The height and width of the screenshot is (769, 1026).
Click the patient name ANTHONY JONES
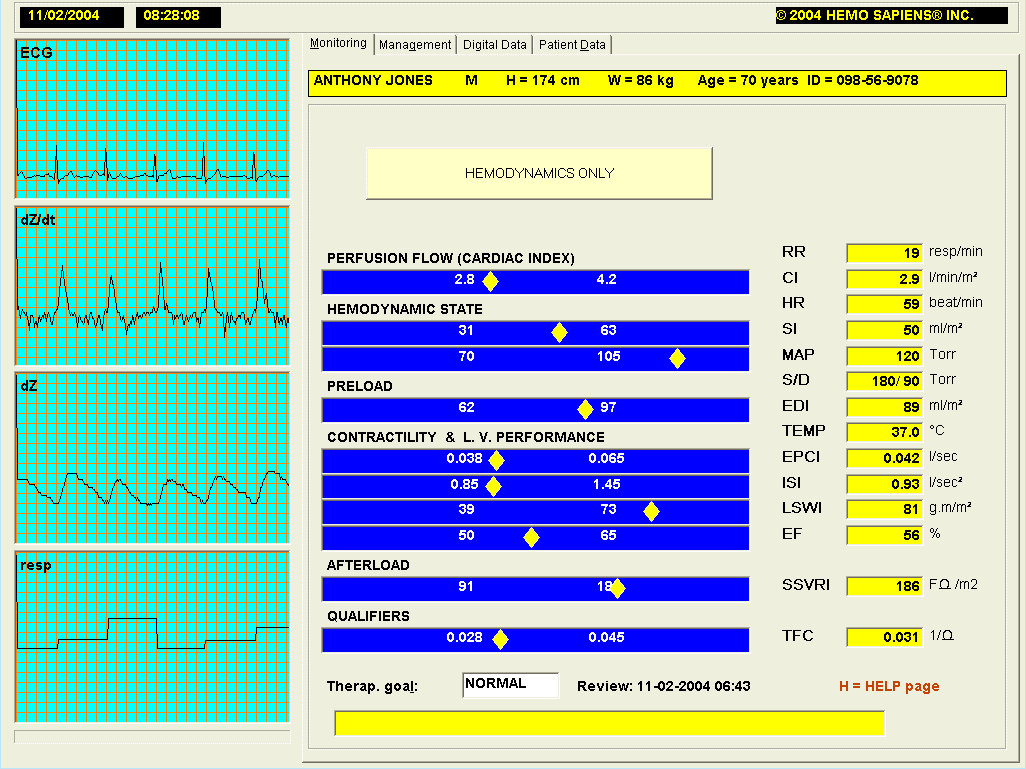pos(373,80)
